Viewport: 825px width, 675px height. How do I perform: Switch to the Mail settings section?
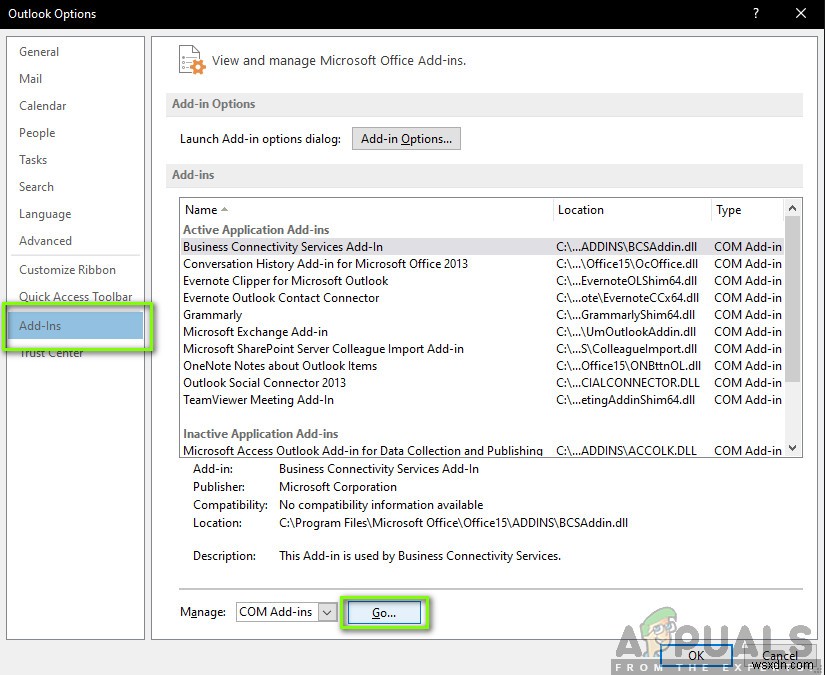coord(31,78)
